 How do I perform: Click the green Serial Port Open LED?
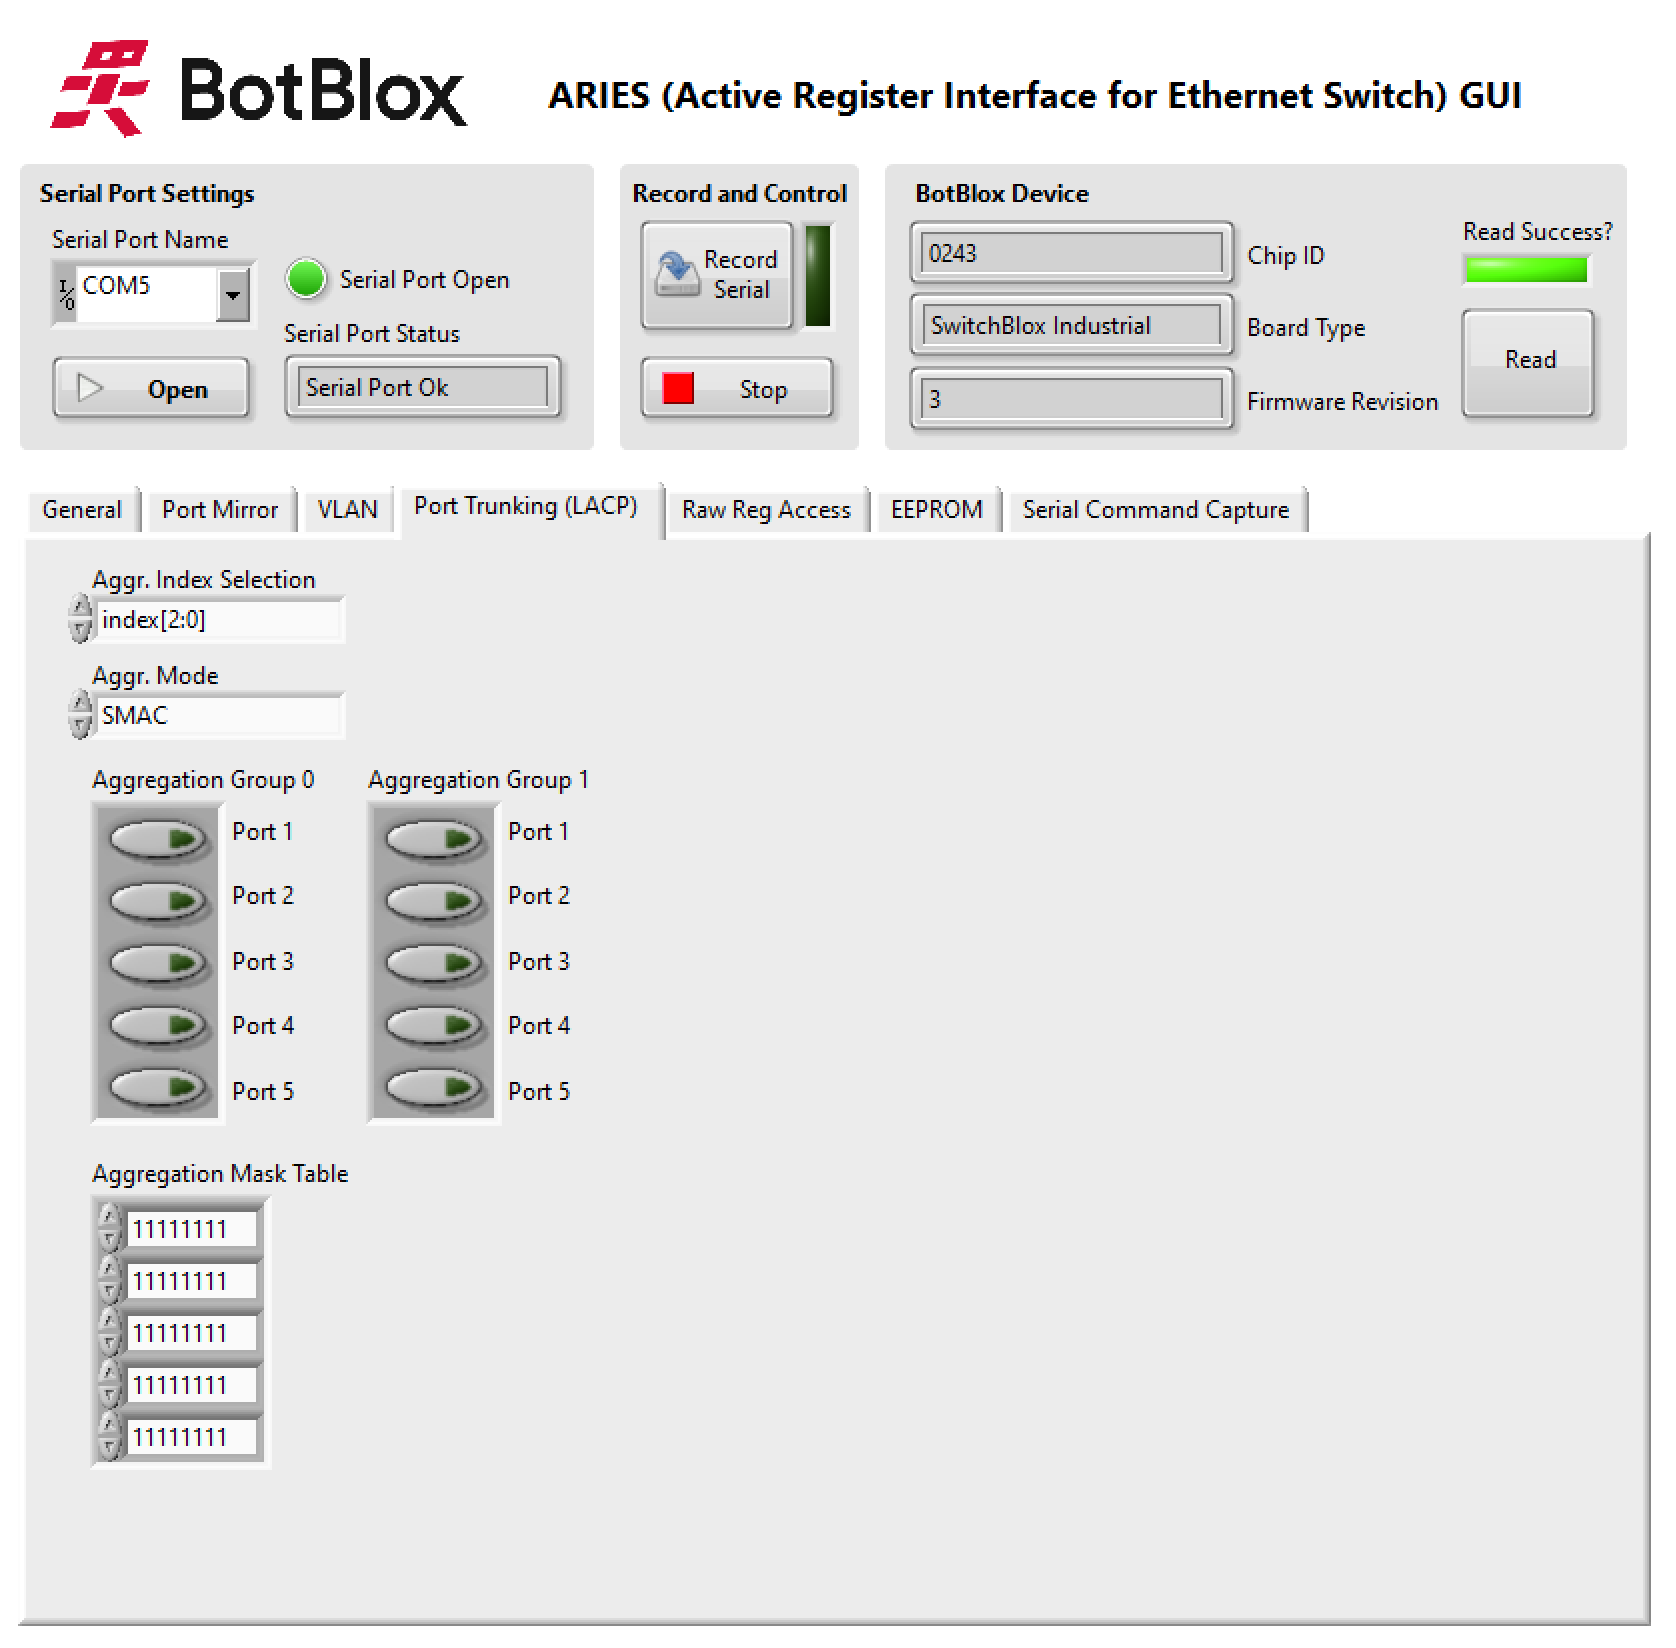tap(306, 279)
